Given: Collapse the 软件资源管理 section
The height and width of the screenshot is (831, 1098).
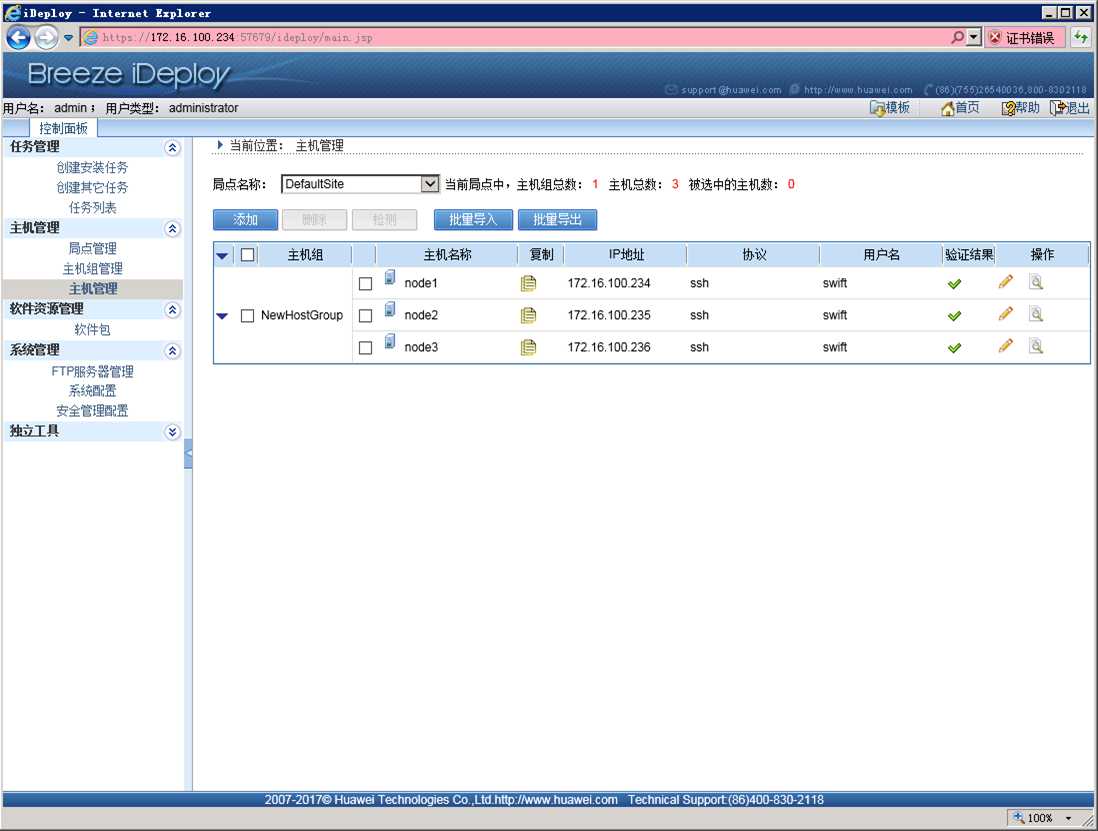Looking at the screenshot, I should pos(172,310).
